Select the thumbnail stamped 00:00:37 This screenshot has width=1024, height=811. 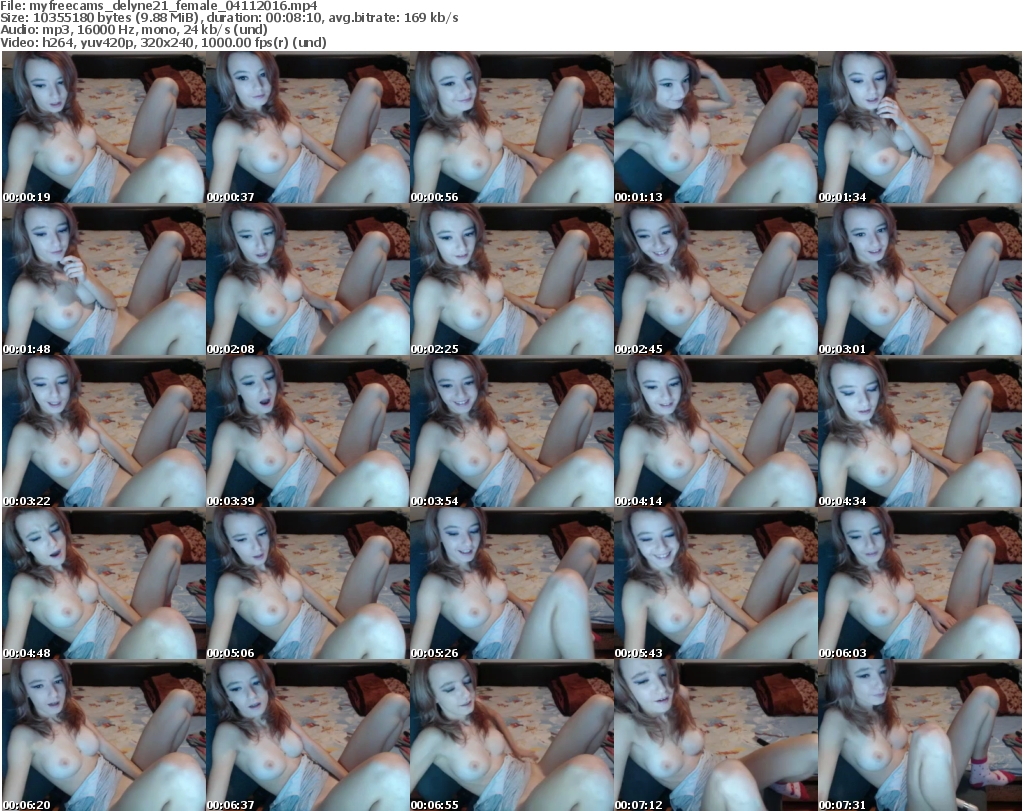point(308,127)
